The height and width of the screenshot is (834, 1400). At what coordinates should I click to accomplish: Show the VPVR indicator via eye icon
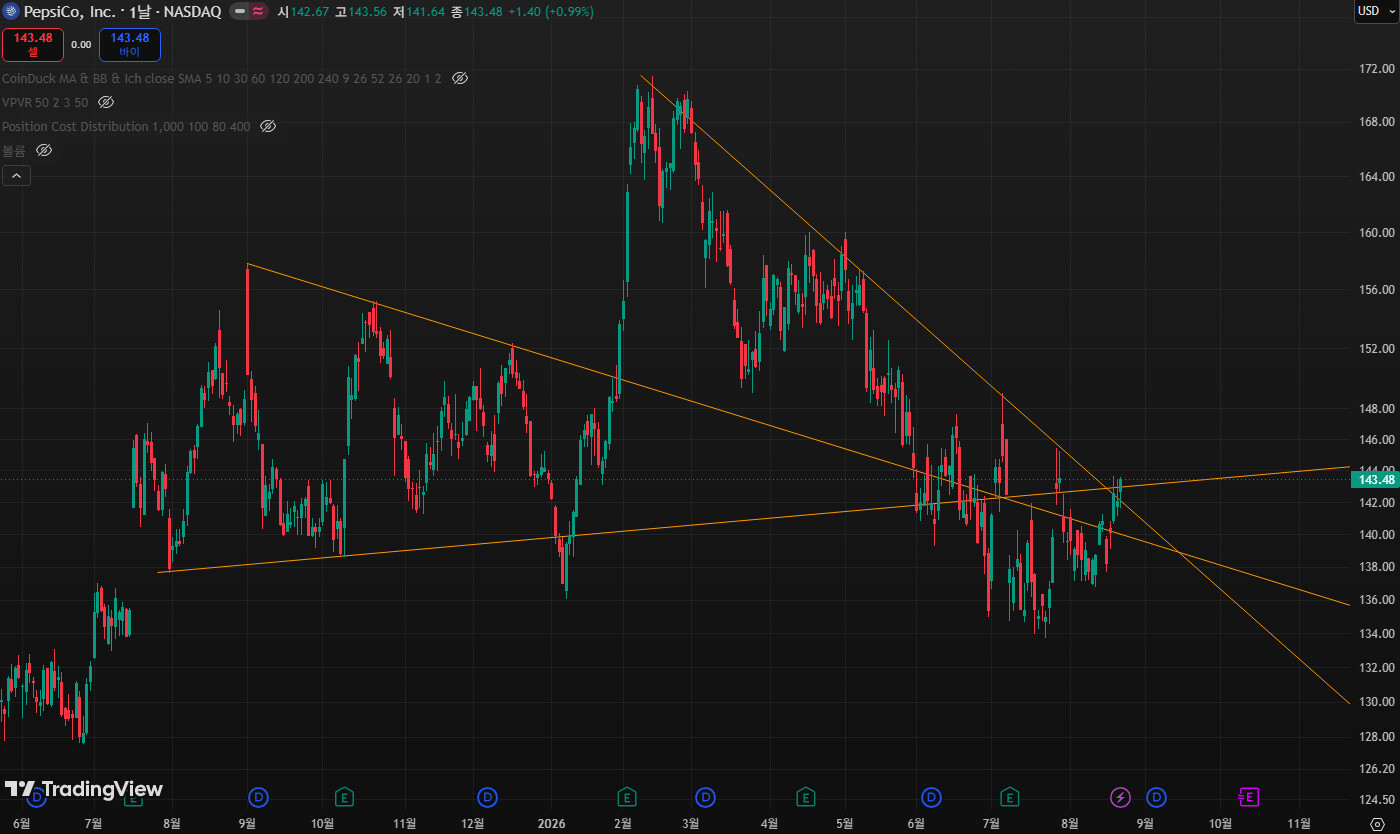(106, 102)
